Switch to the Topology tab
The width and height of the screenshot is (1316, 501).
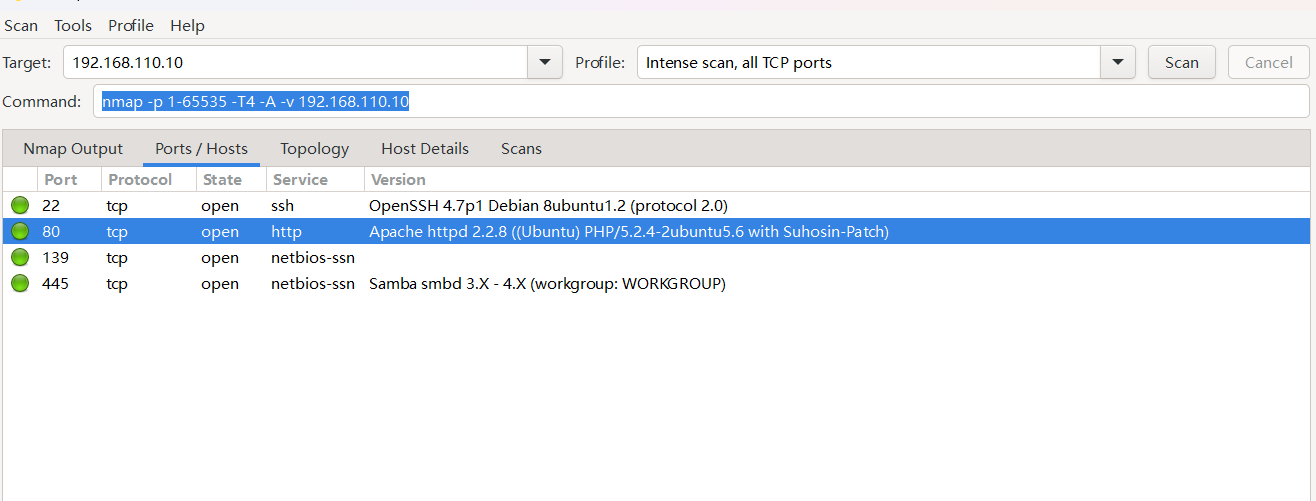314,149
